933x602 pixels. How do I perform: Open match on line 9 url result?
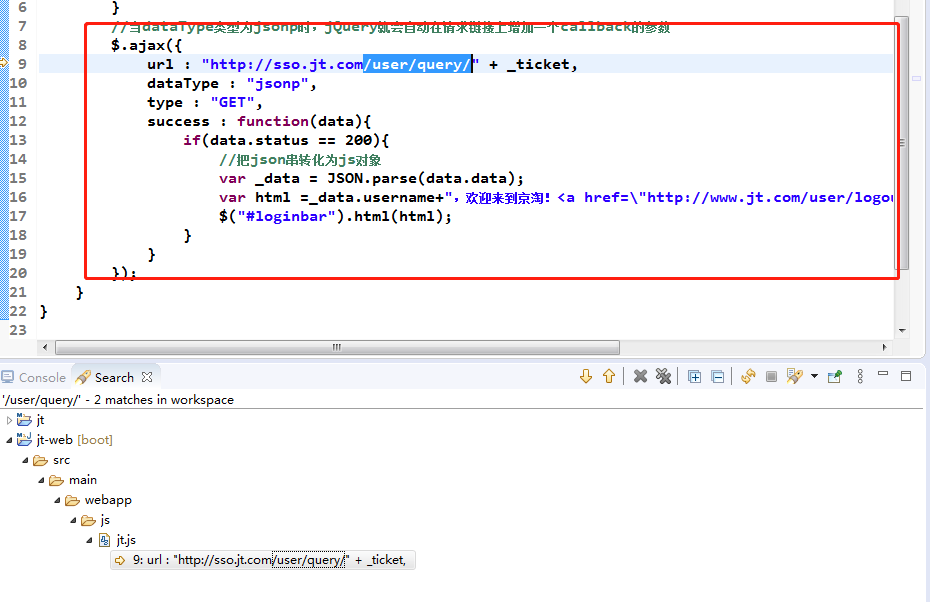click(x=263, y=560)
